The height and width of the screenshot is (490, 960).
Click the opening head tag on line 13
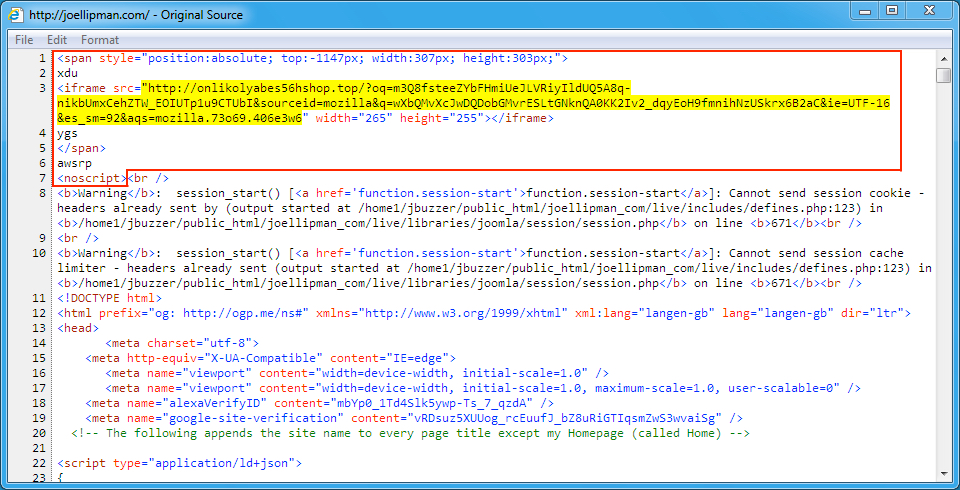coord(78,328)
